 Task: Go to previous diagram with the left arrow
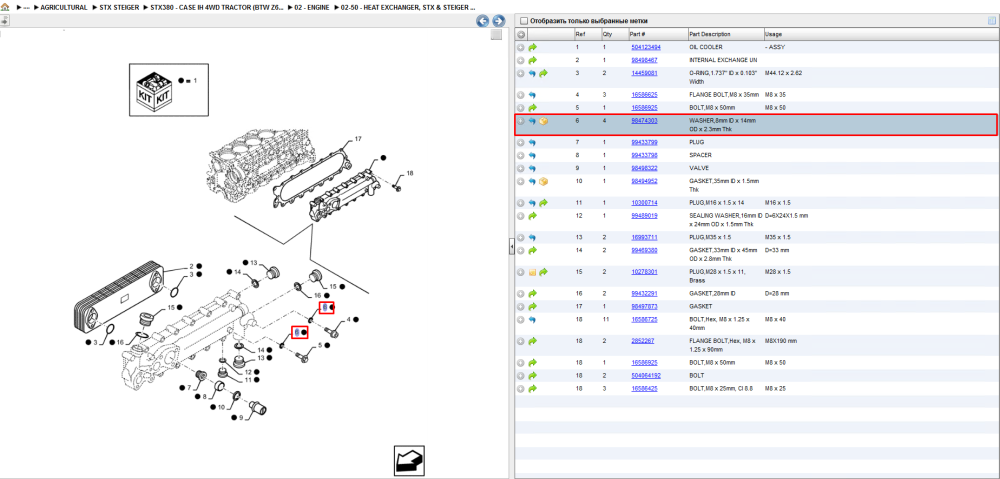click(483, 21)
